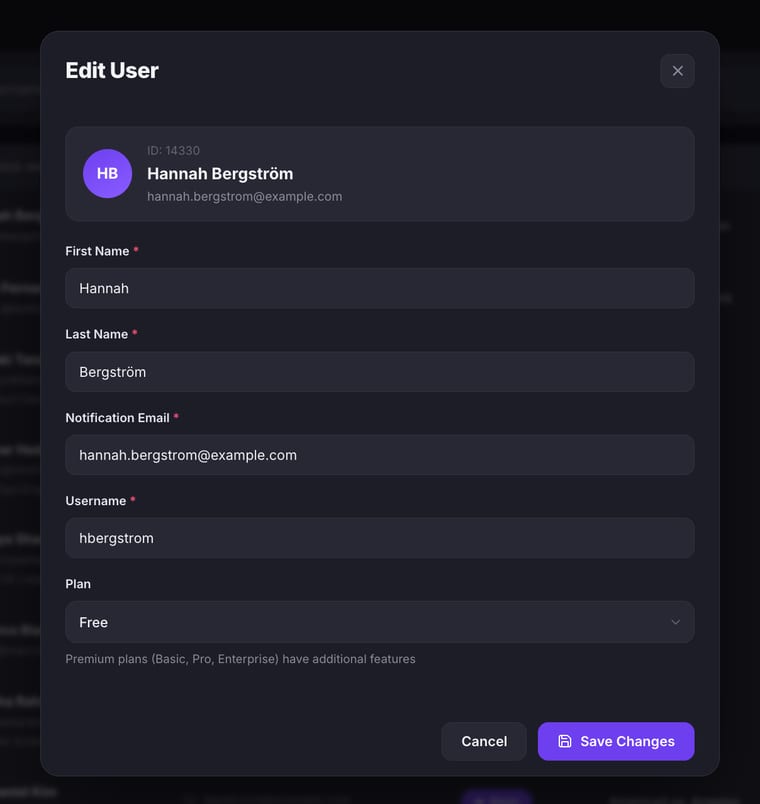Click the Notification Email label
This screenshot has height=804, width=760.
pyautogui.click(x=117, y=418)
